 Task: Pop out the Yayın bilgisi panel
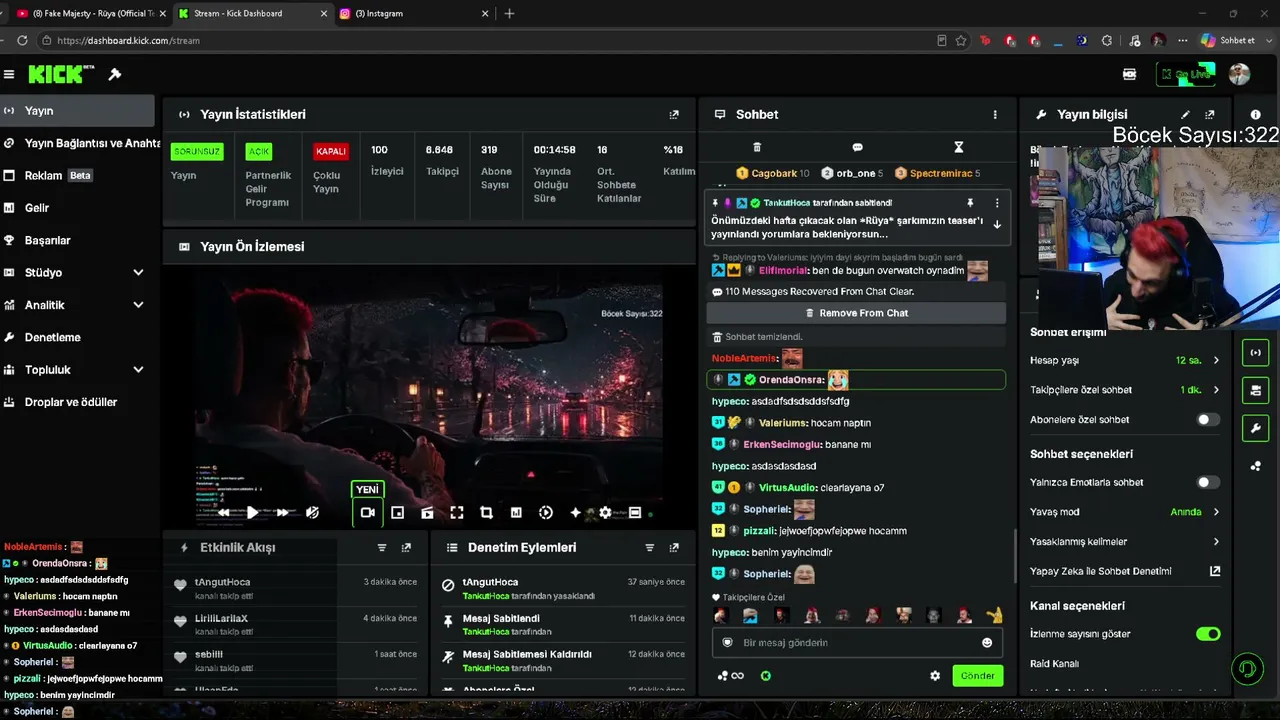click(1210, 115)
